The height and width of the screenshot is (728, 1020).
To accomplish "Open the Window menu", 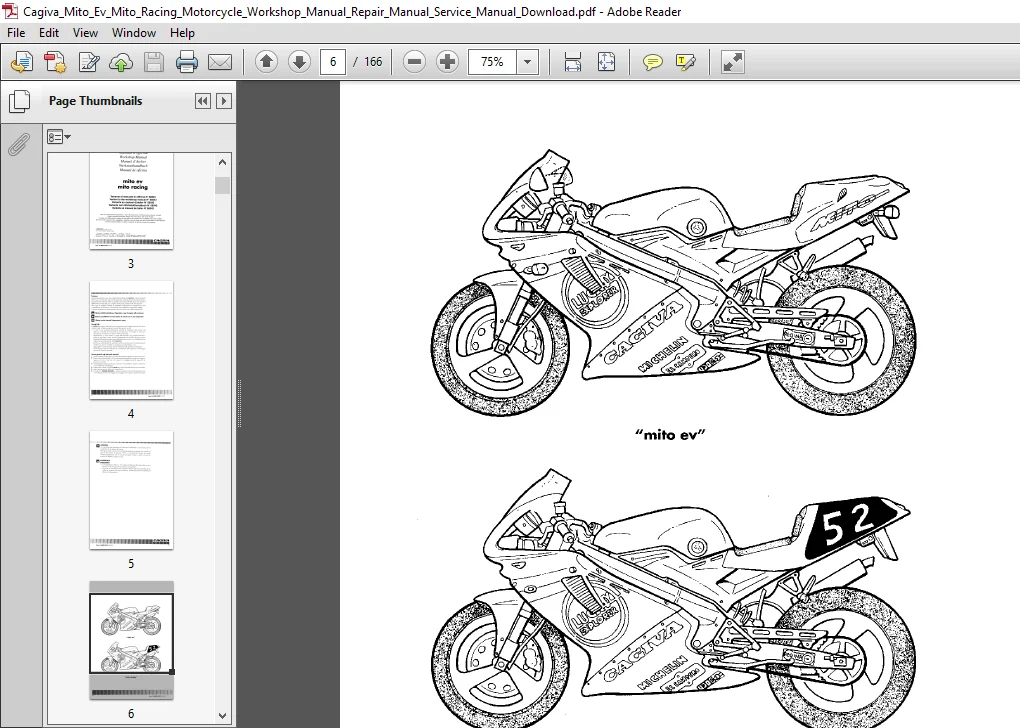I will coord(134,33).
